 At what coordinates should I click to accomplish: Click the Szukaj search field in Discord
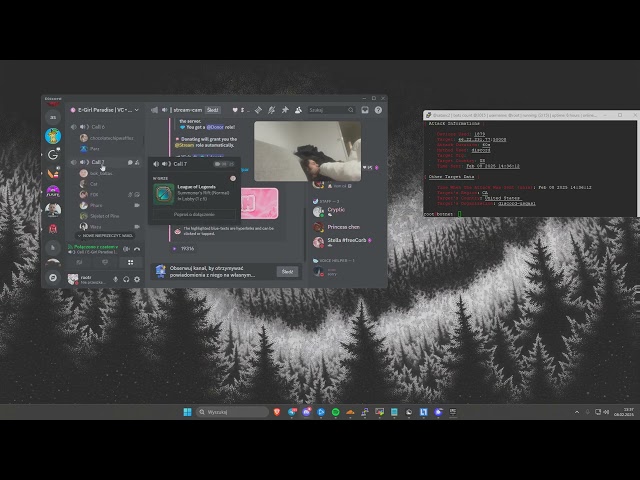331,110
